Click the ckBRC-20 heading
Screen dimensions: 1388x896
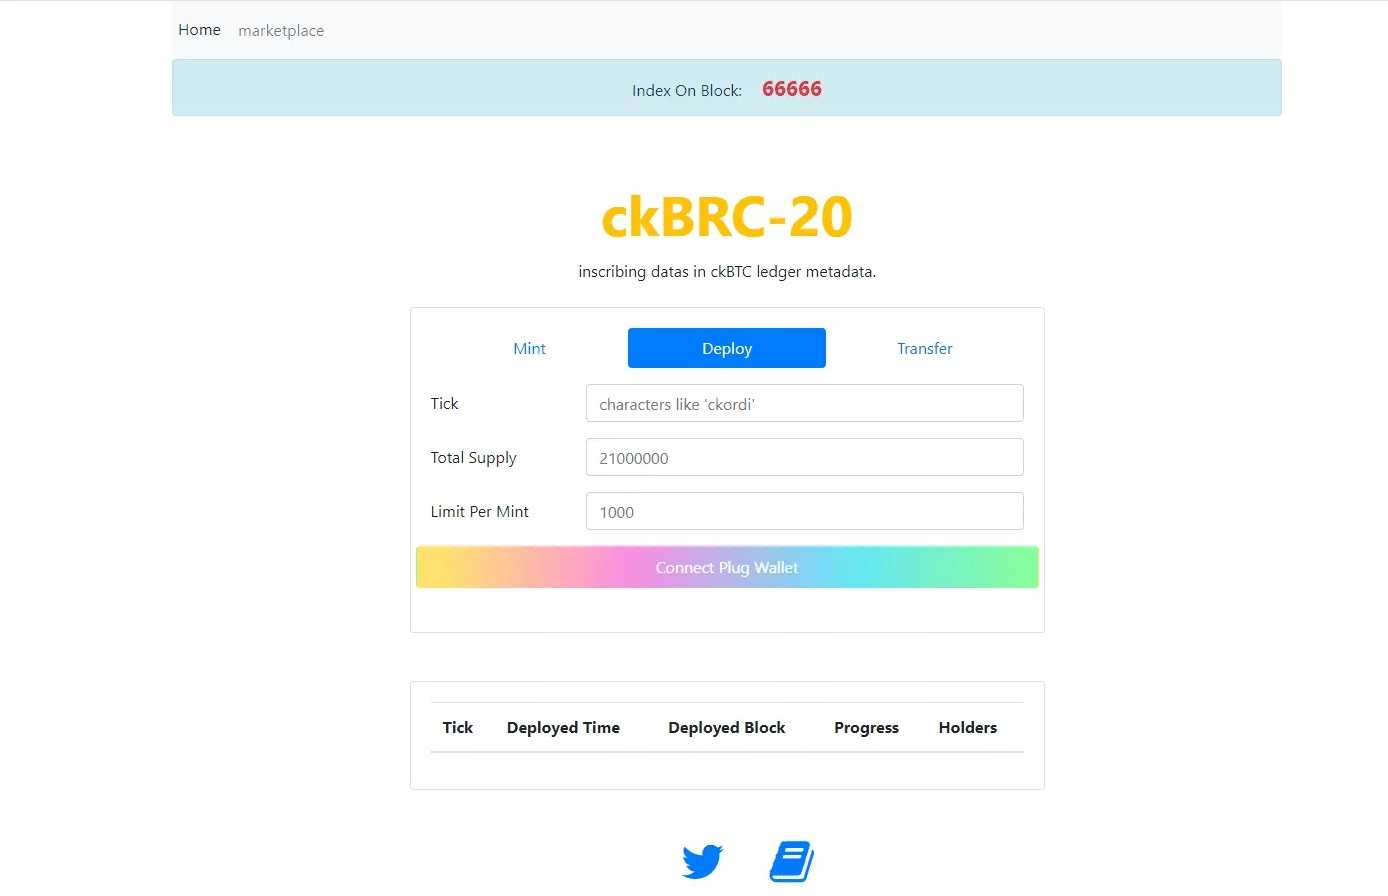click(x=726, y=217)
